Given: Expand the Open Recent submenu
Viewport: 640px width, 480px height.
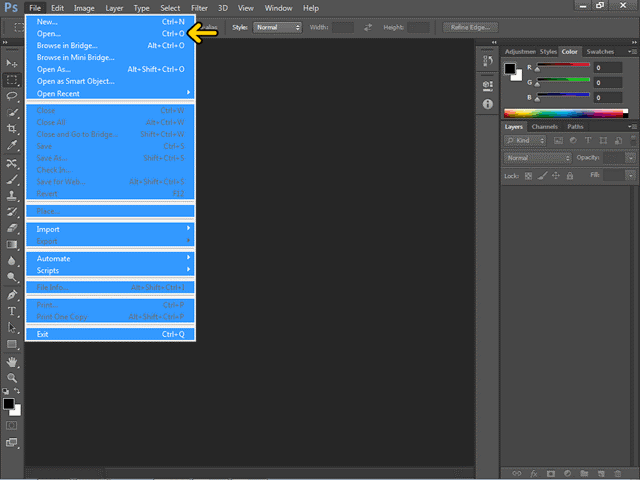Looking at the screenshot, I should (110, 93).
